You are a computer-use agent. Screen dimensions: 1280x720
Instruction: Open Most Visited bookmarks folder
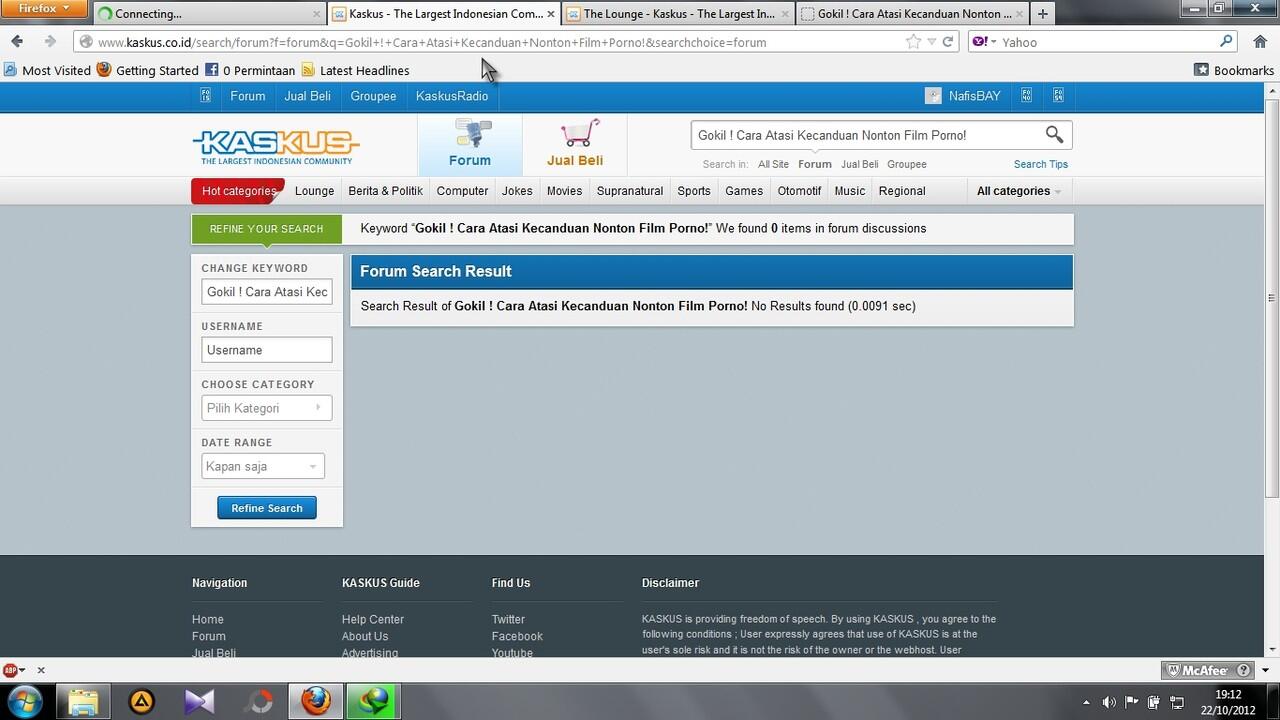tap(47, 70)
